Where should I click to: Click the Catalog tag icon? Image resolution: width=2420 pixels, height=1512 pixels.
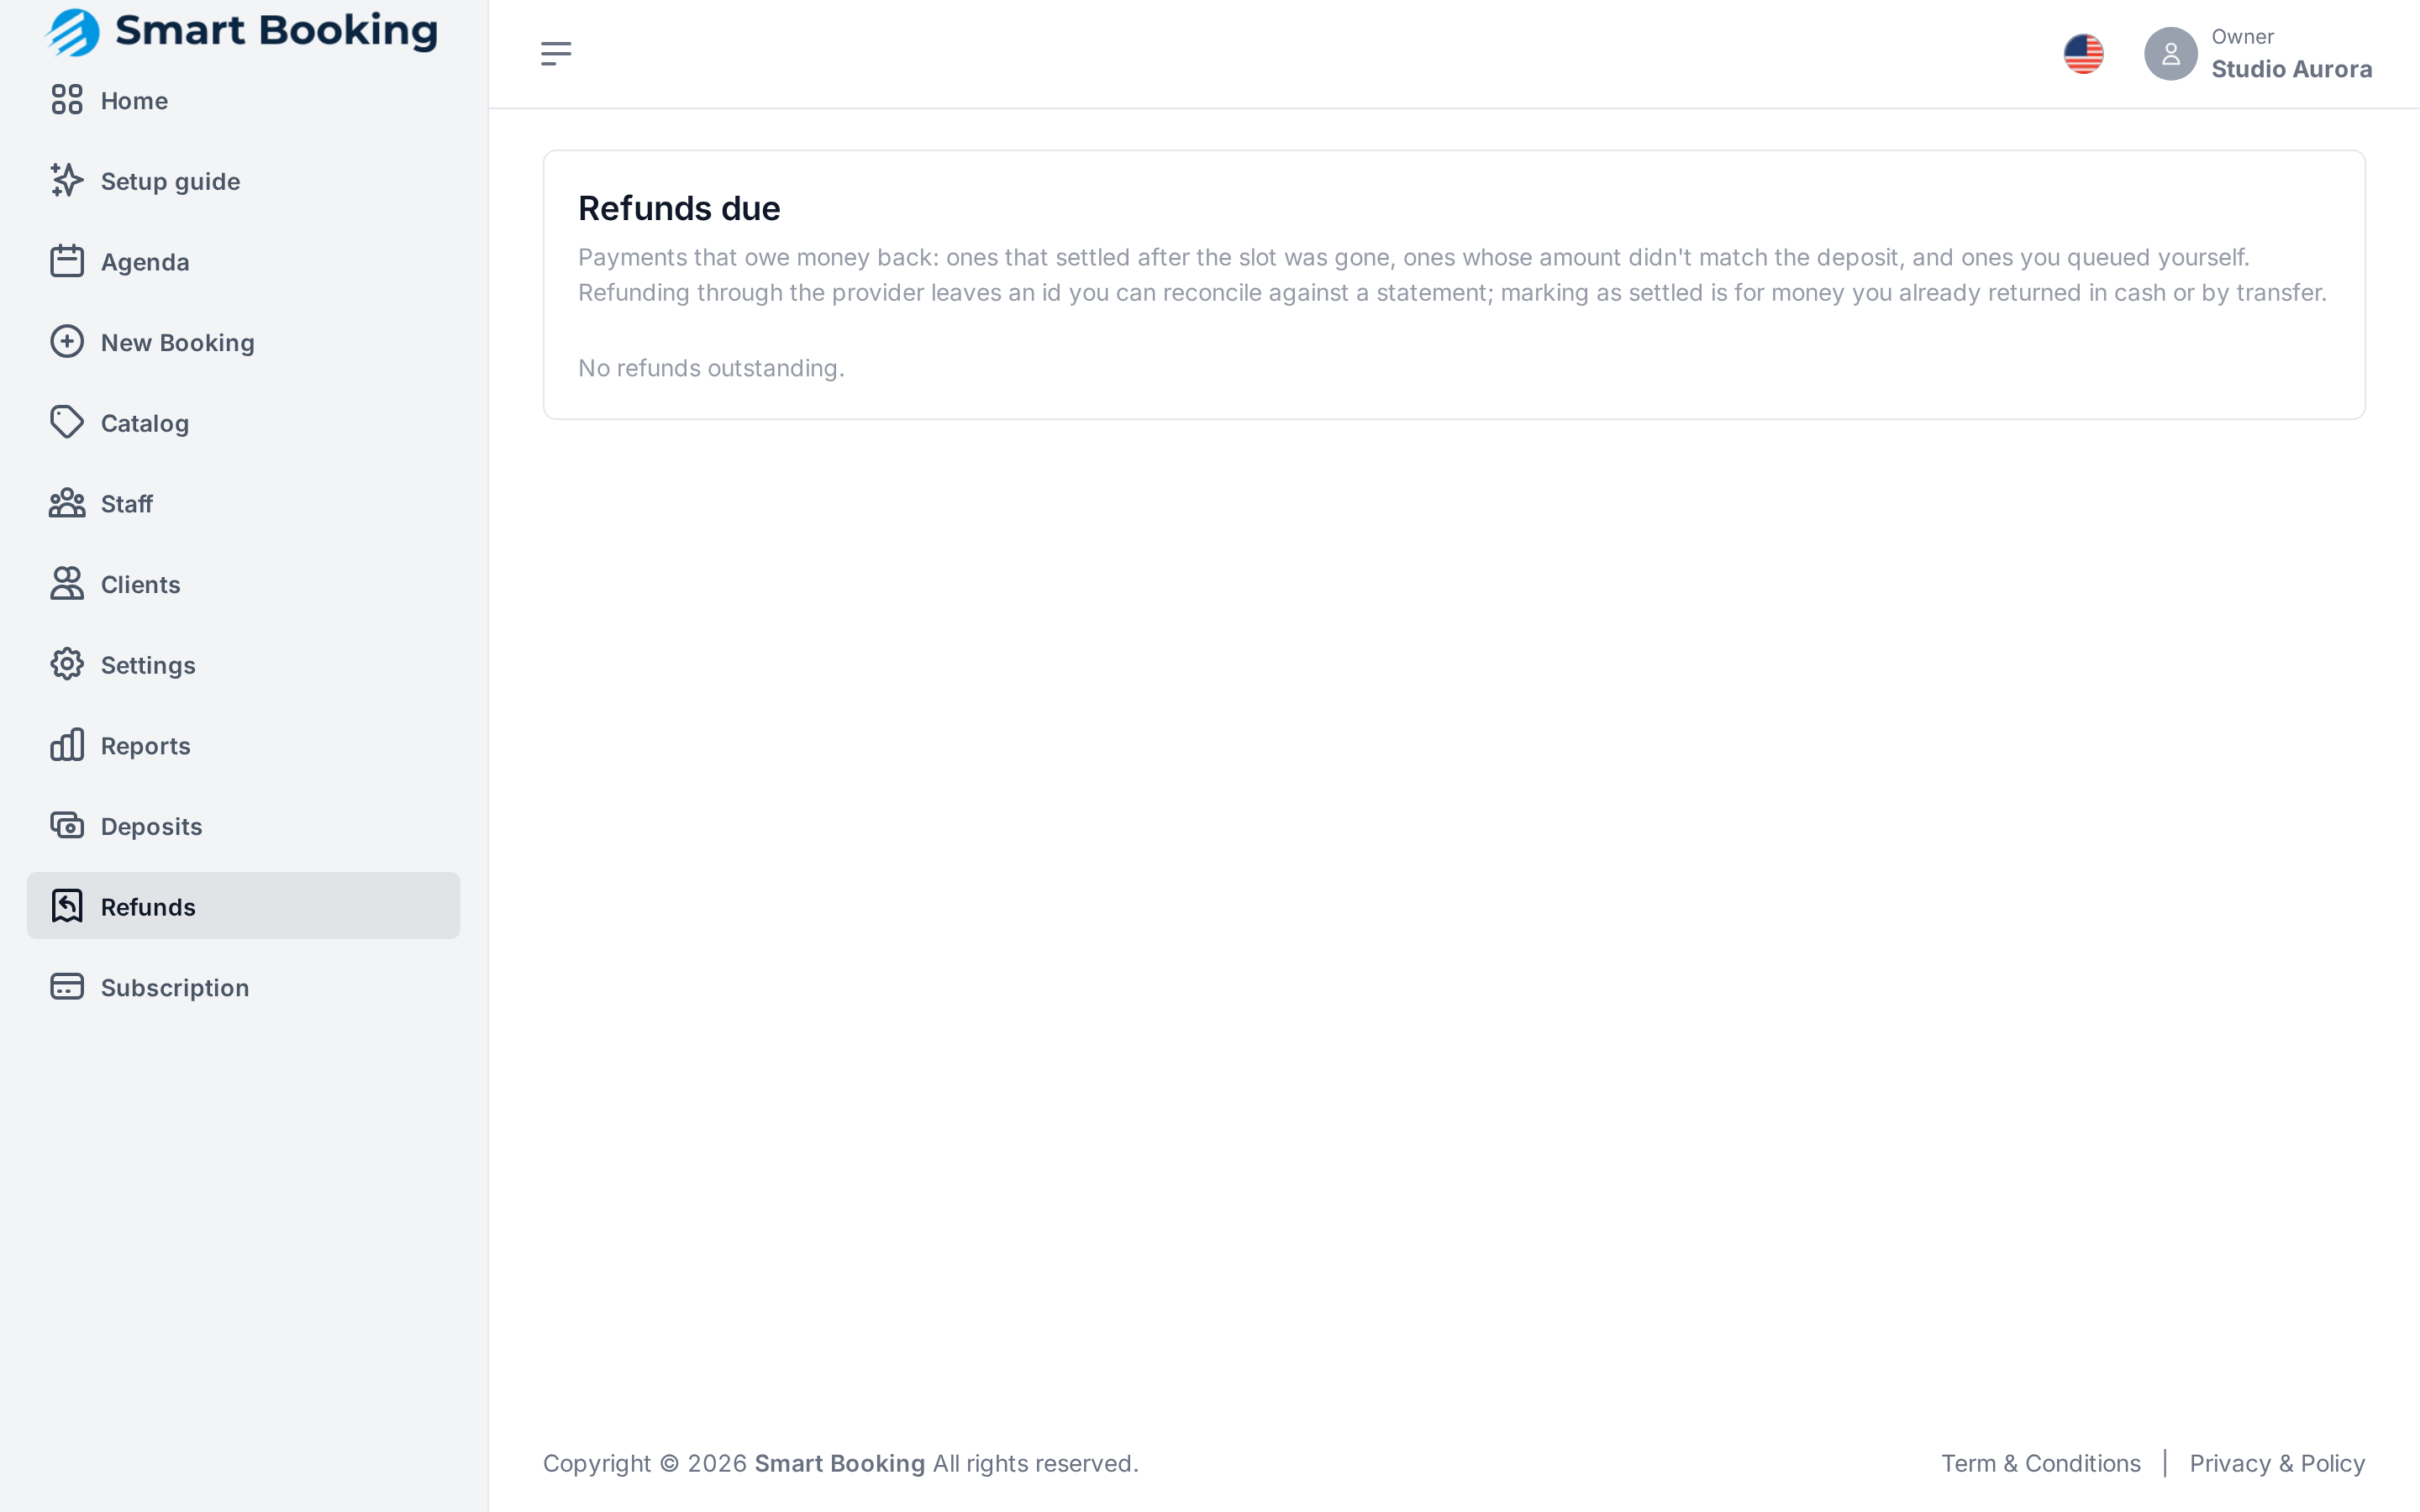pos(67,423)
